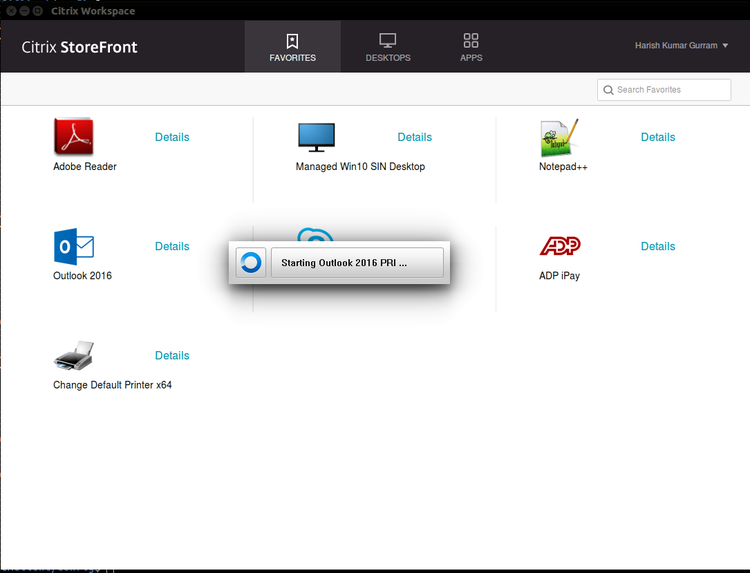Click the Outlook 2016 label

82,275
